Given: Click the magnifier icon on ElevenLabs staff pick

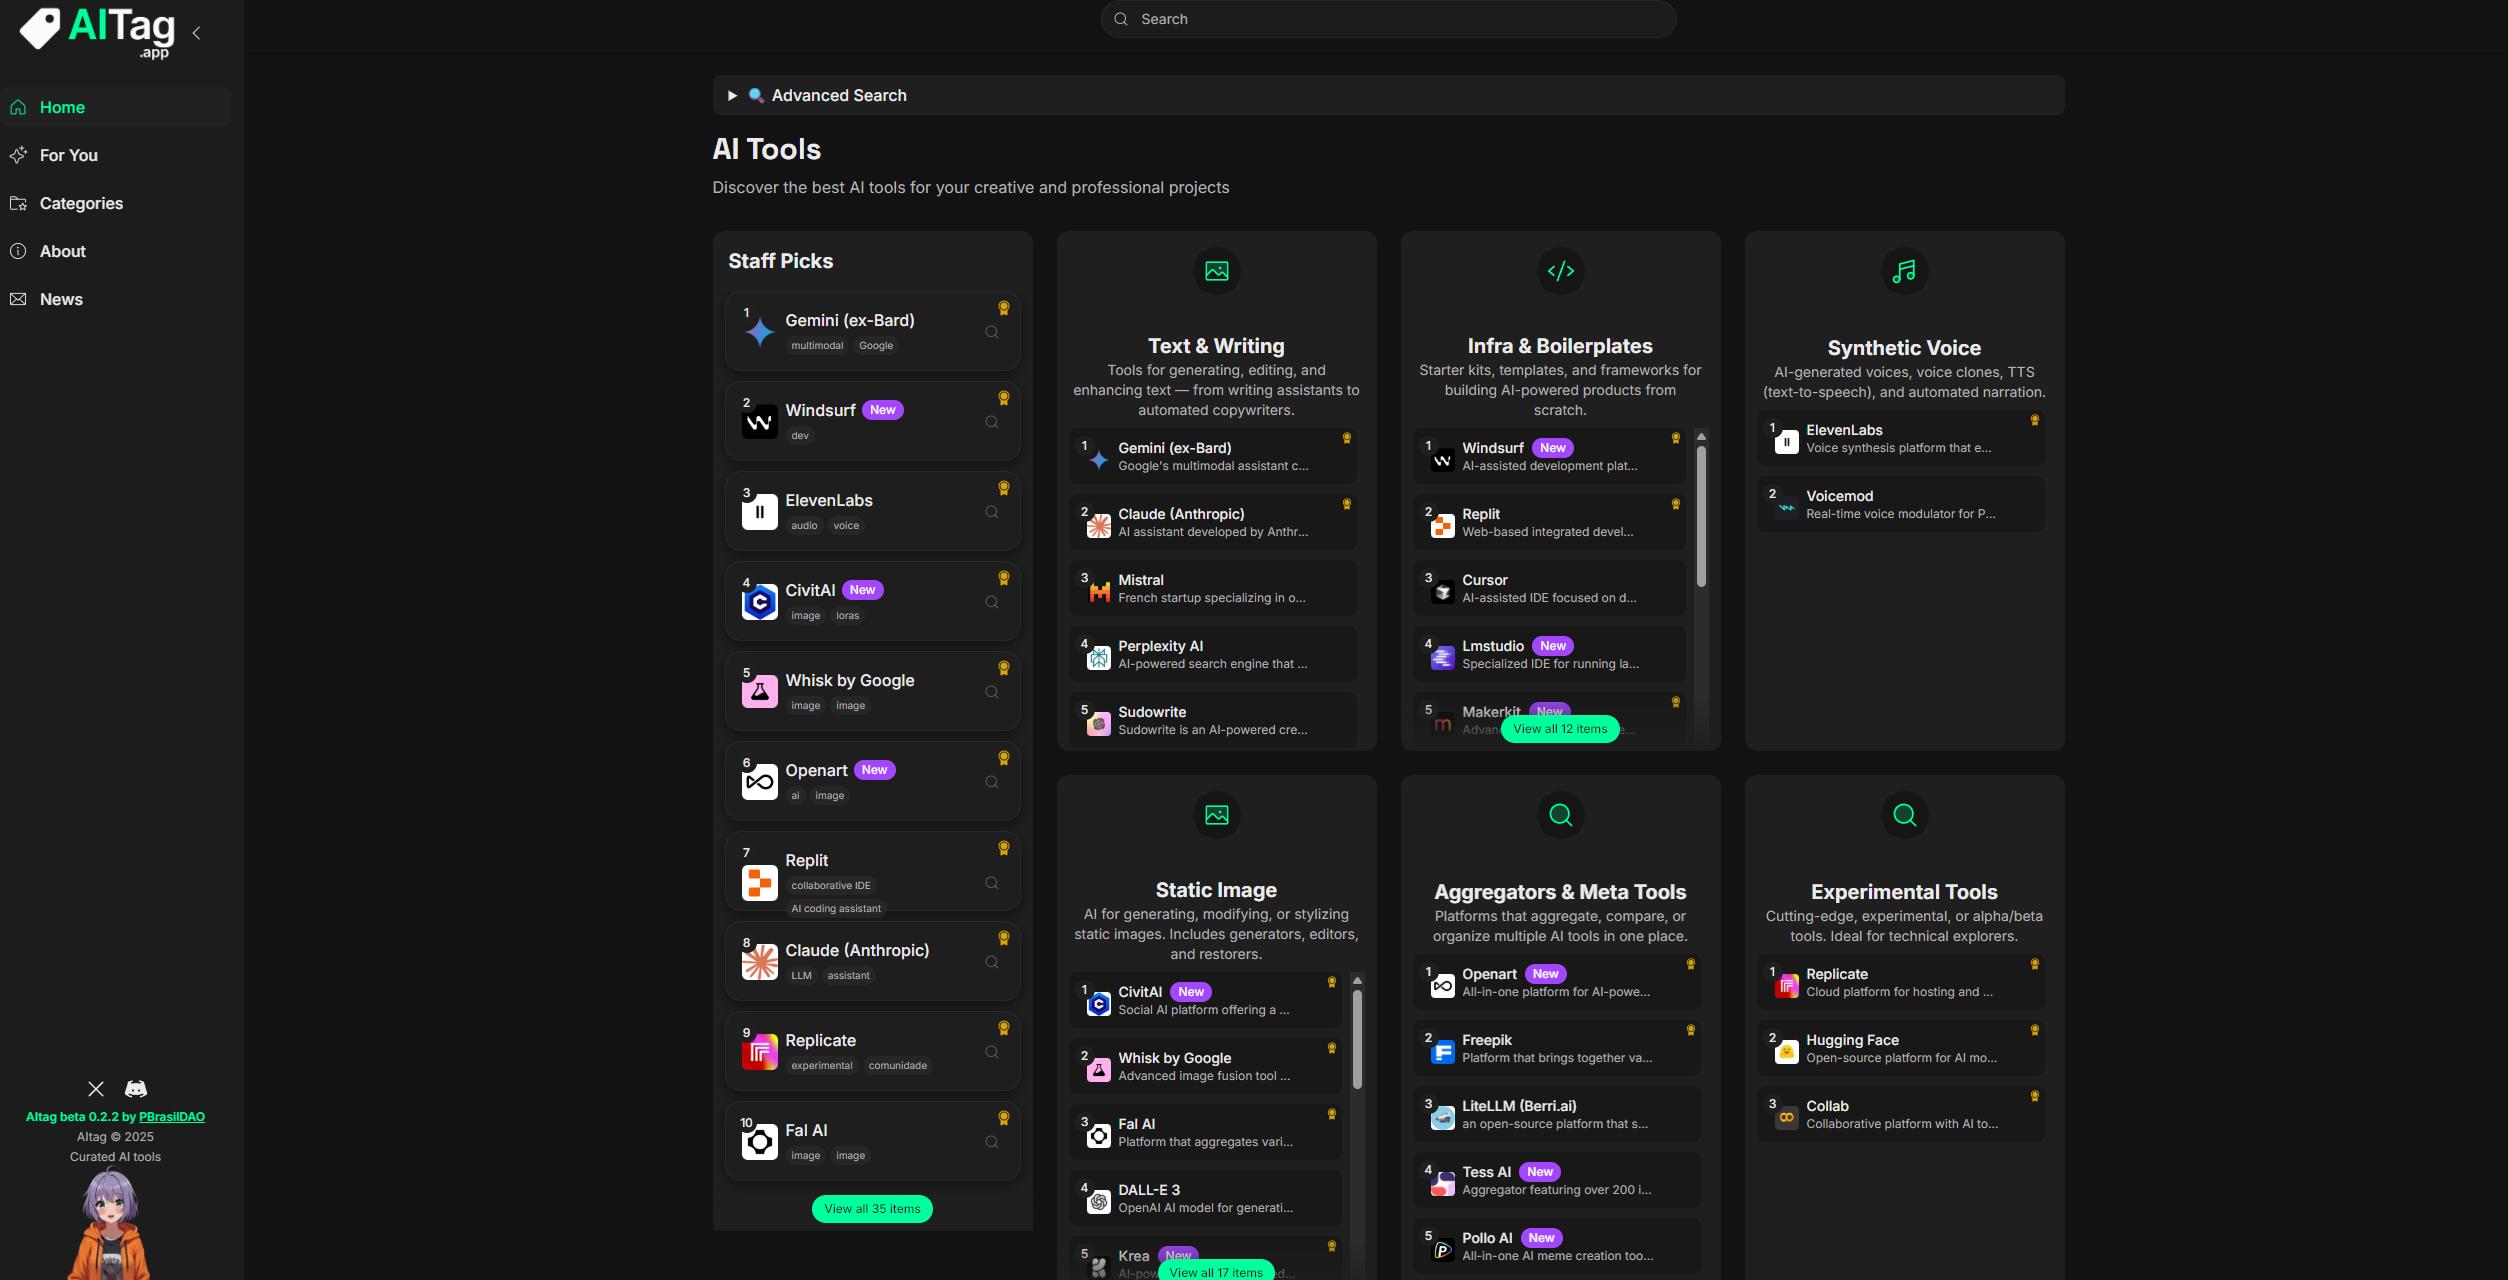Looking at the screenshot, I should coord(992,513).
